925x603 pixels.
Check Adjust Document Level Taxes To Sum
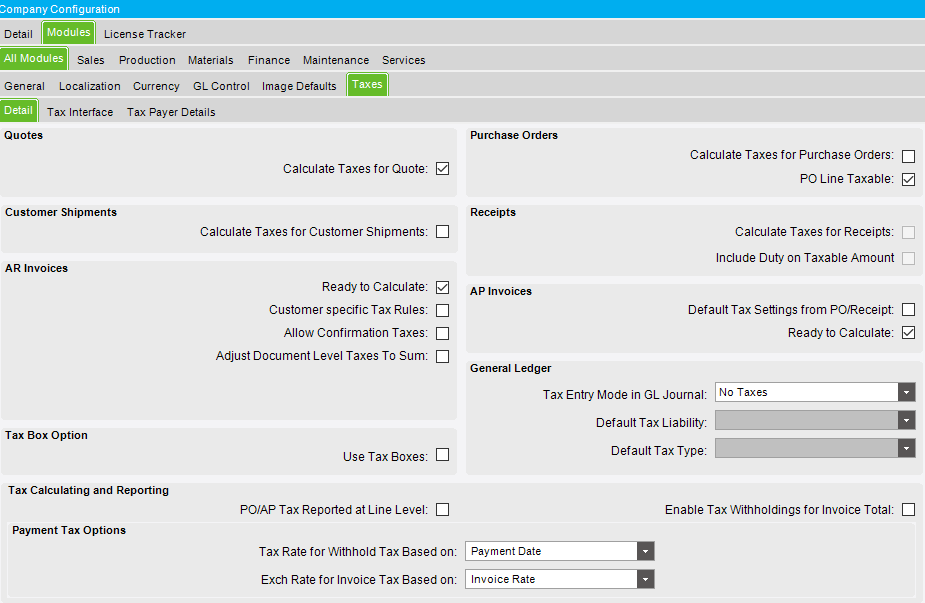[x=442, y=356]
